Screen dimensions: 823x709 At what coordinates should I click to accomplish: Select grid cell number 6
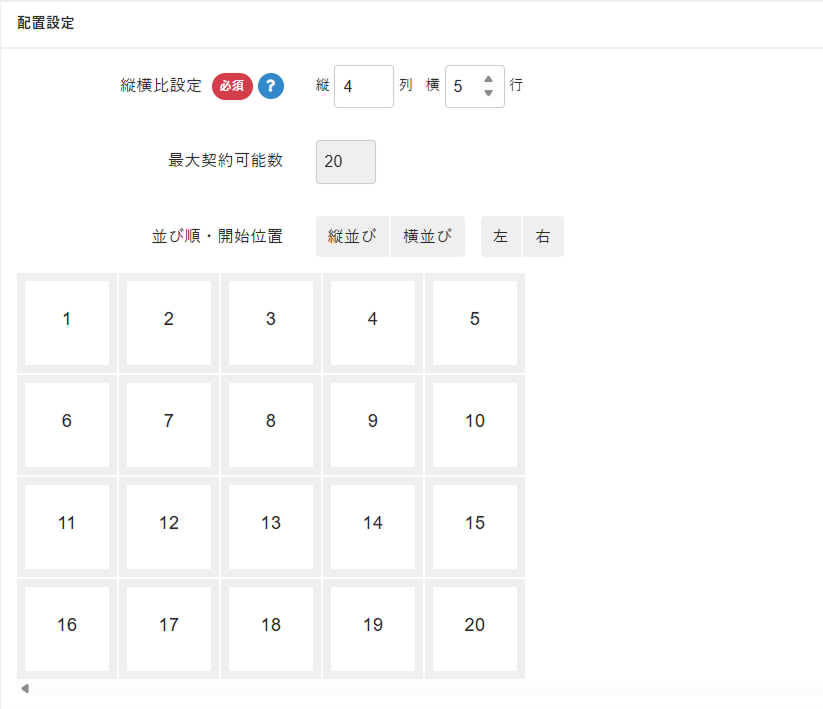pos(67,425)
